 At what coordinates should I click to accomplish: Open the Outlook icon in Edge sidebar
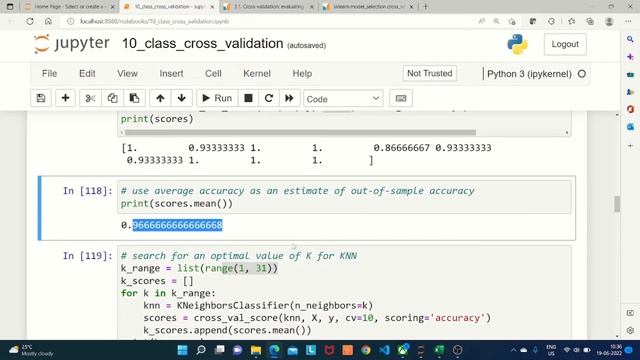click(x=630, y=127)
